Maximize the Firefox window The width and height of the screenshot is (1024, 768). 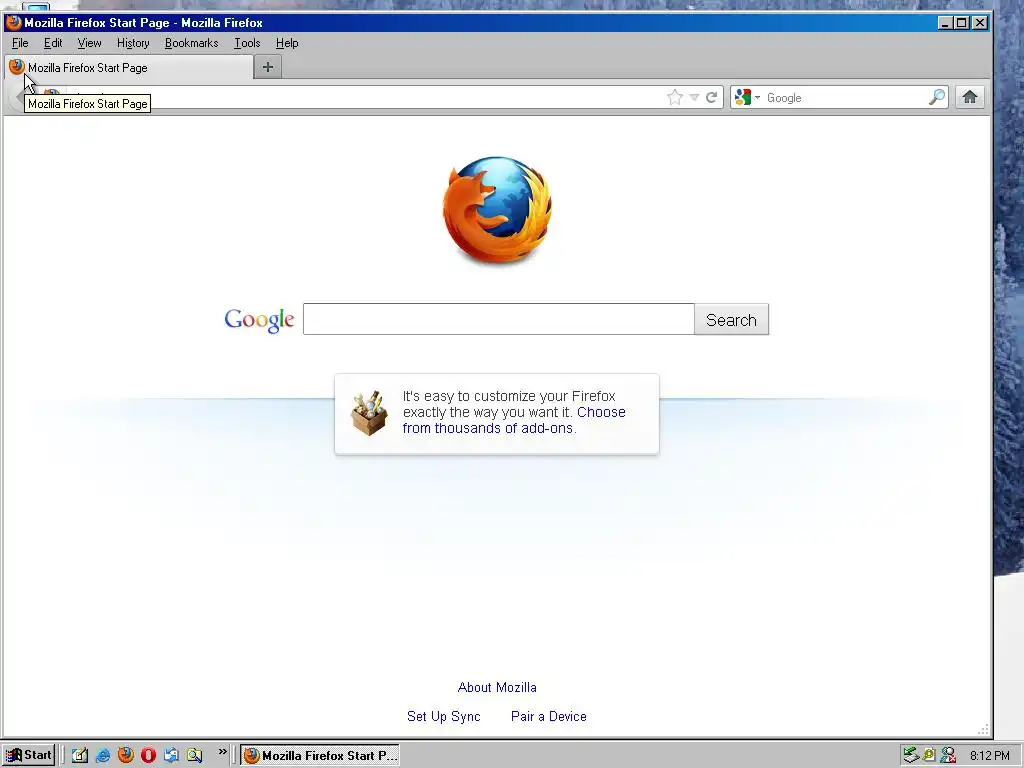pos(962,23)
